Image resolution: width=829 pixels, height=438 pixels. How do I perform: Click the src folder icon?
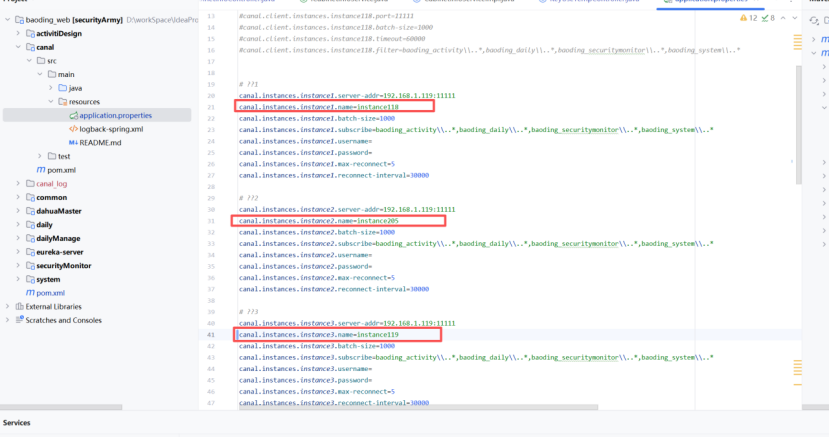(x=41, y=61)
